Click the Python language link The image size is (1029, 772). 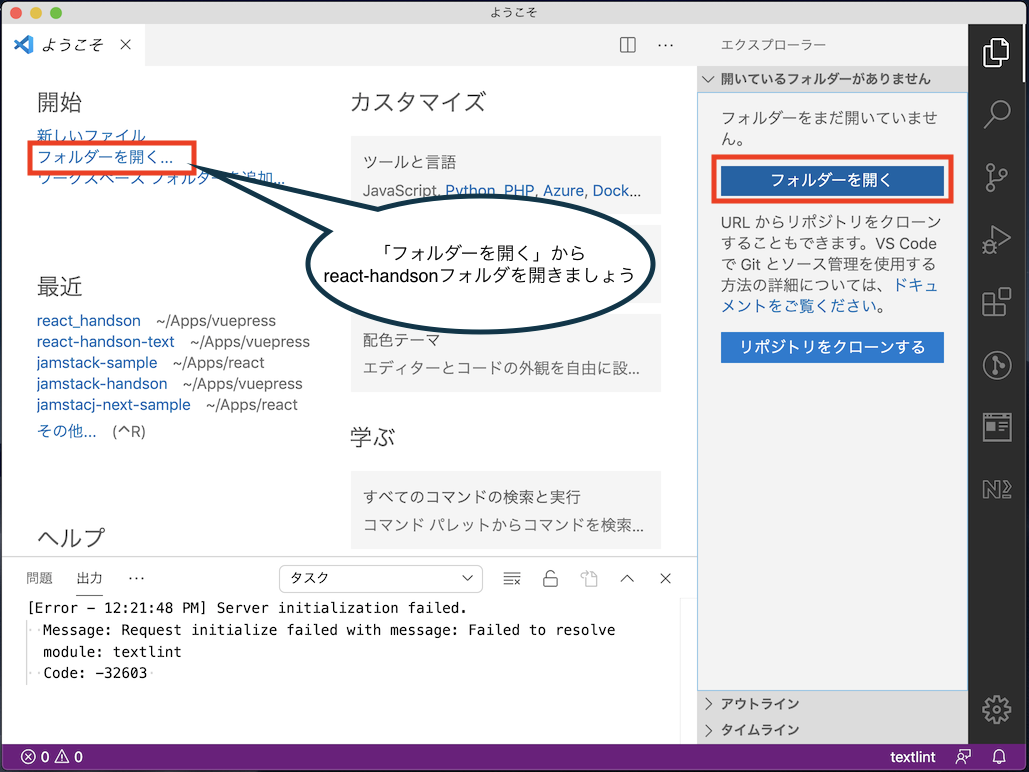[471, 190]
